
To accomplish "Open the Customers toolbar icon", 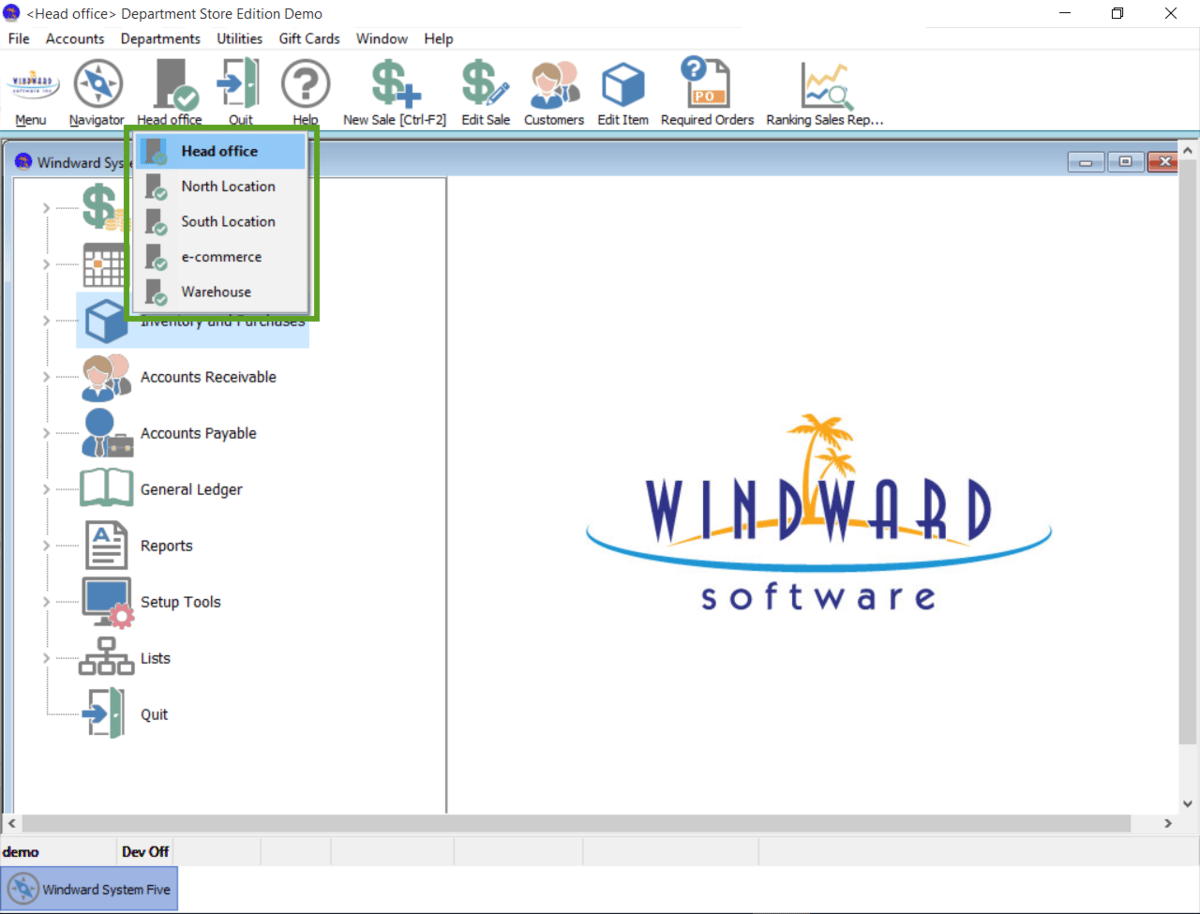I will click(x=553, y=86).
